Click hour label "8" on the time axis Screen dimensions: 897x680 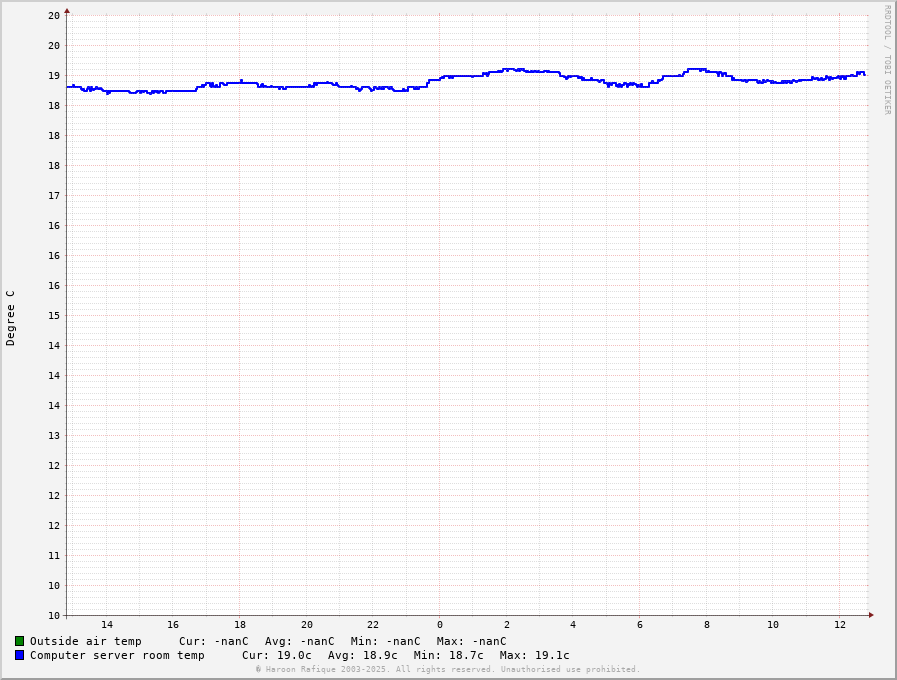(x=707, y=625)
